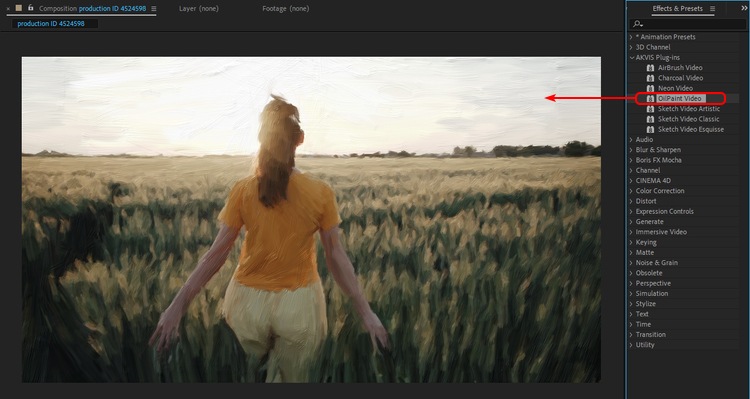
Task: Click the production ID 4524598 breadcrumb
Action: pos(51,23)
